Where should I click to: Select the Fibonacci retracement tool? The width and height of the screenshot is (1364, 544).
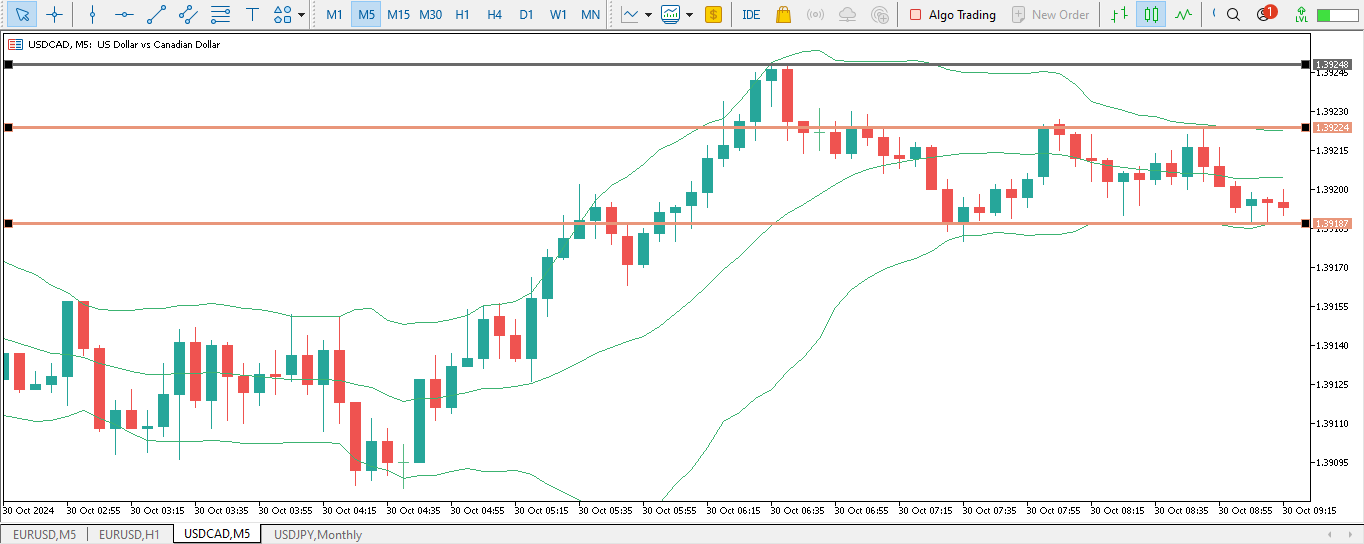pyautogui.click(x=220, y=15)
